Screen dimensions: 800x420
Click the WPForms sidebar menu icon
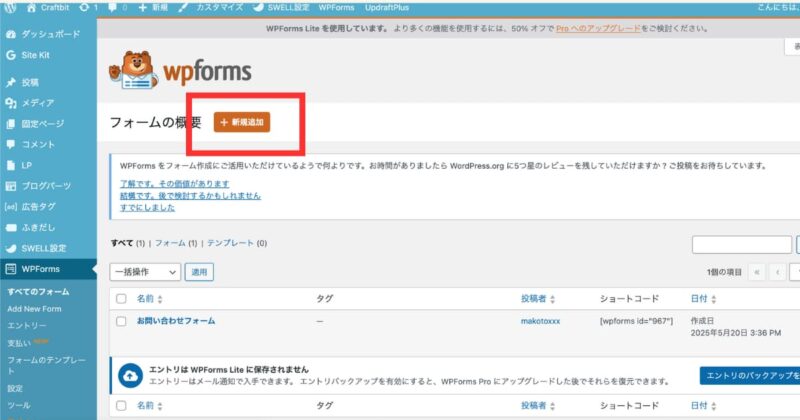(x=11, y=269)
